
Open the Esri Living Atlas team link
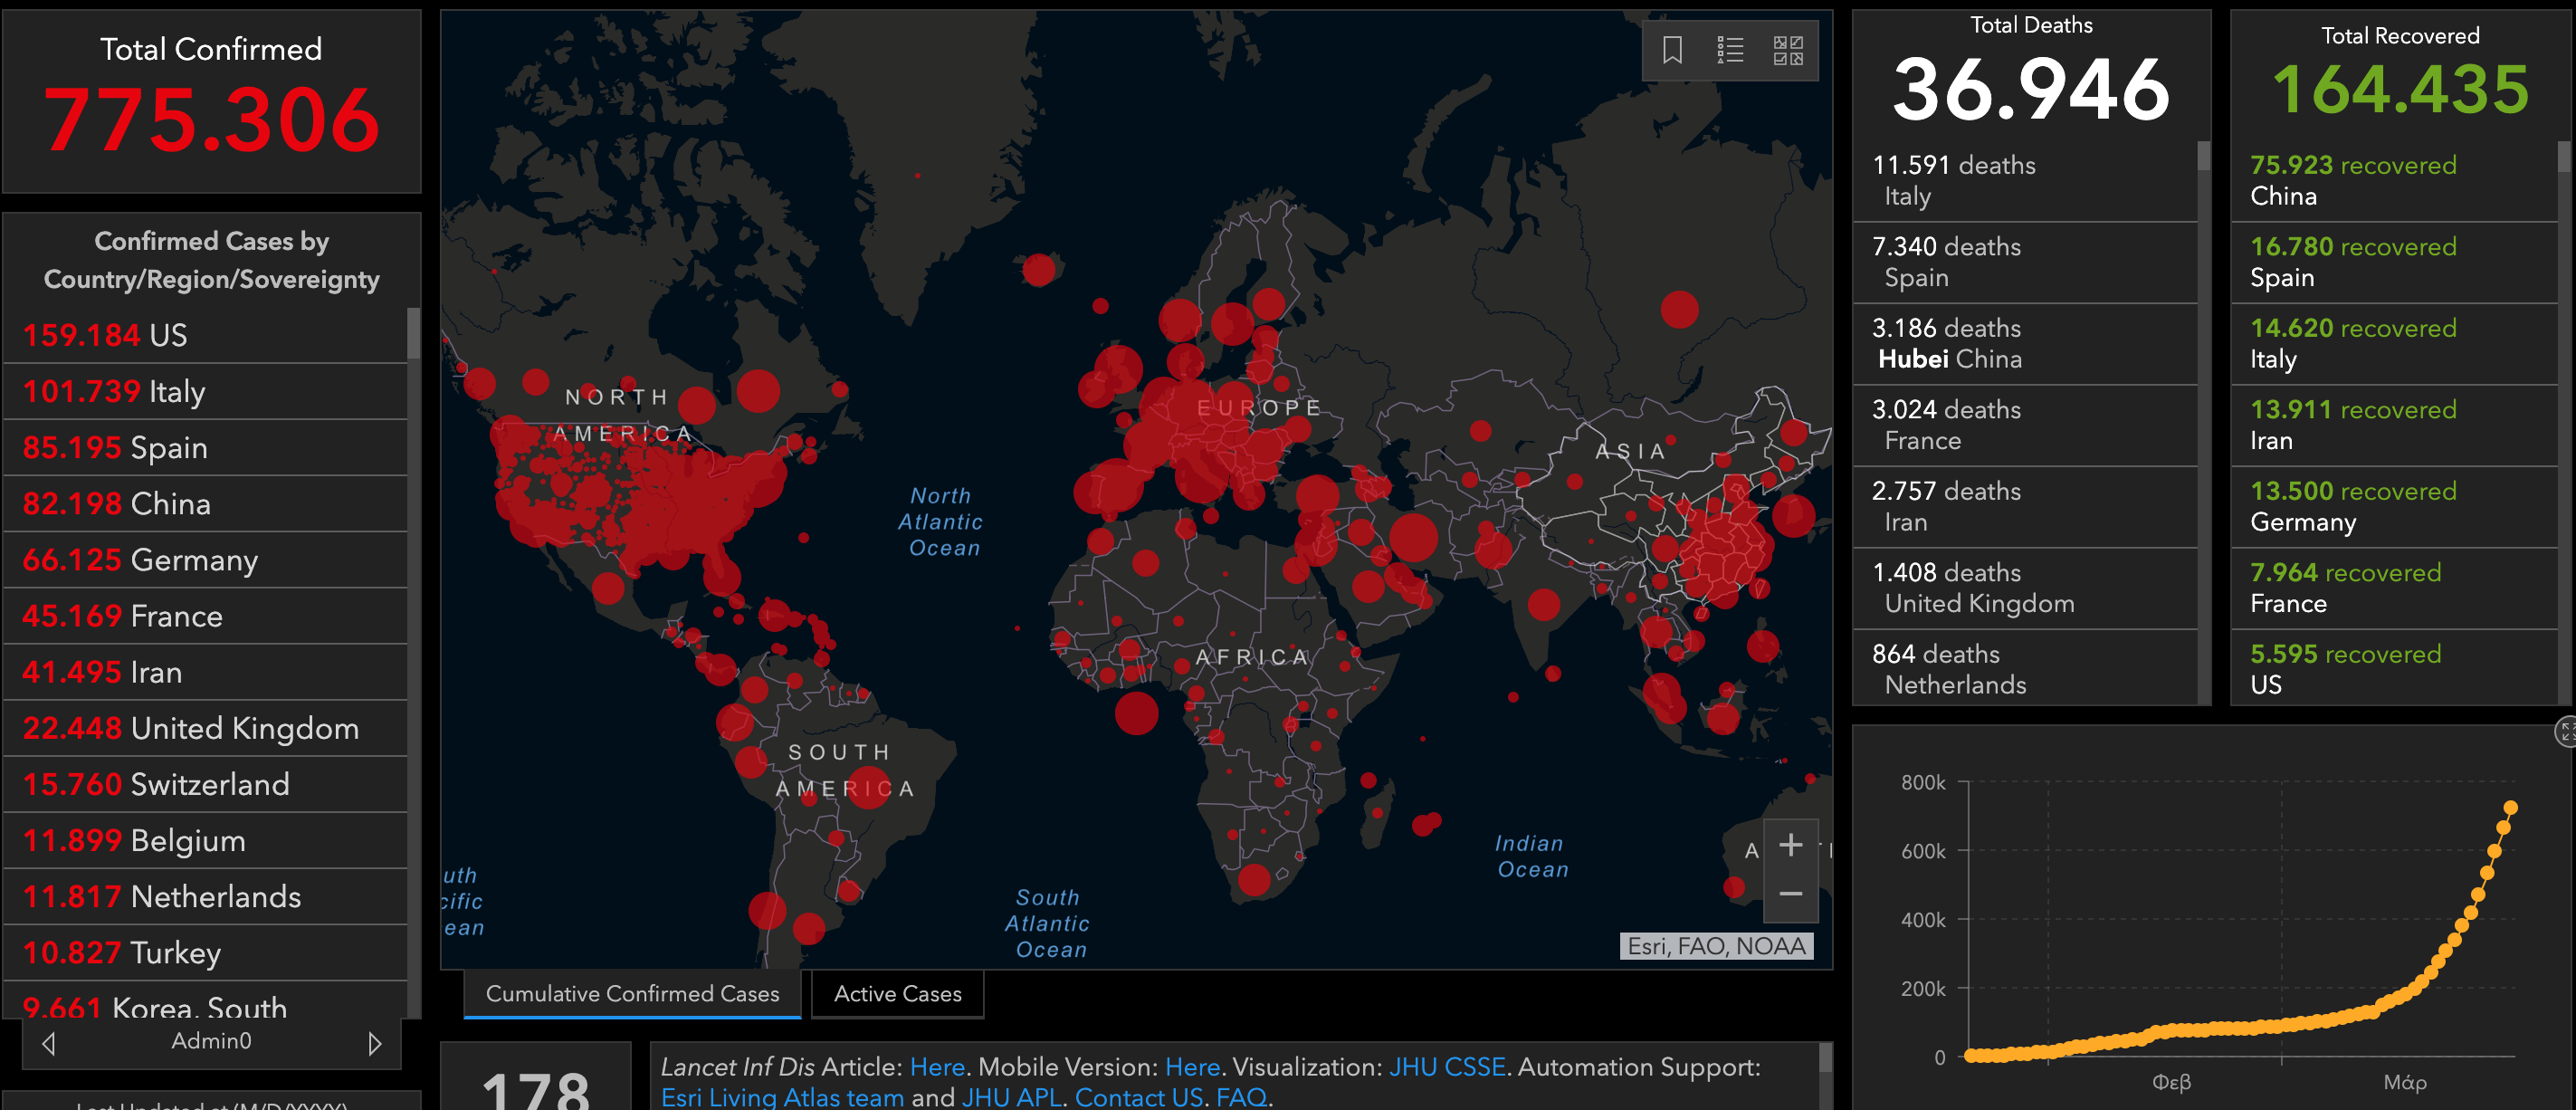pyautogui.click(x=782, y=1097)
